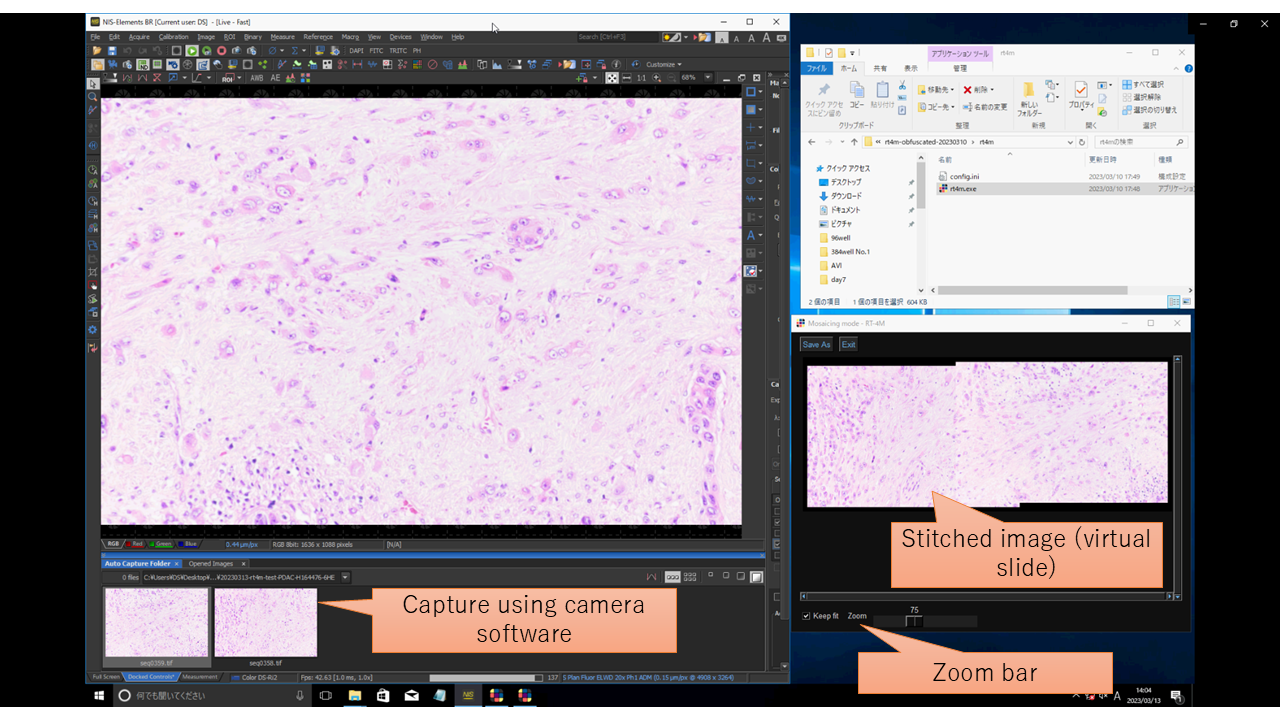Image resolution: width=1280 pixels, height=720 pixels.
Task: Toggle the Keep fit checkbox
Action: pos(806,616)
